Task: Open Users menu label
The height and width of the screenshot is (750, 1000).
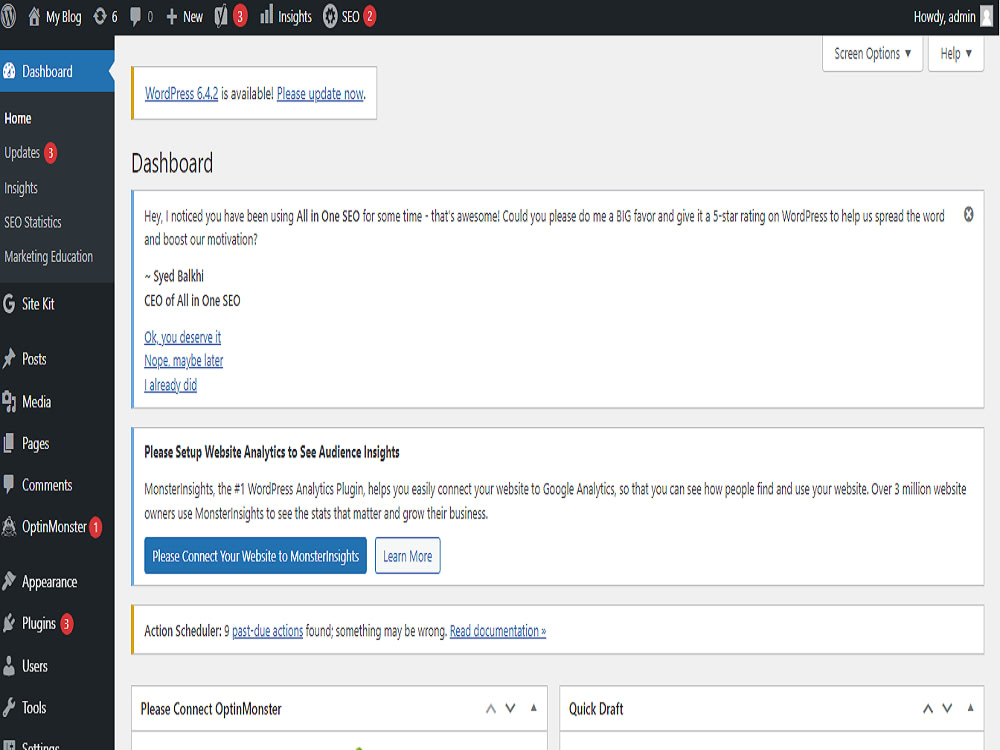Action: 34,666
